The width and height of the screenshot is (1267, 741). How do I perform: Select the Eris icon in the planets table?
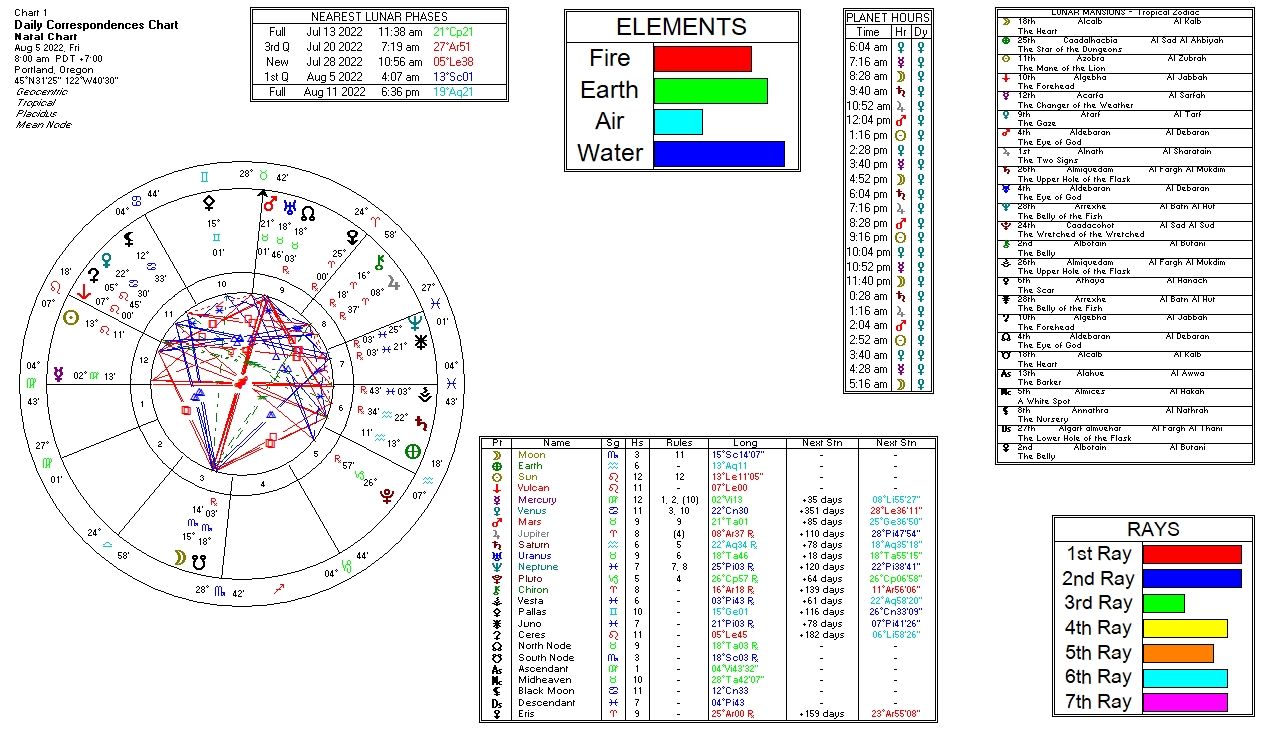pyautogui.click(x=499, y=714)
